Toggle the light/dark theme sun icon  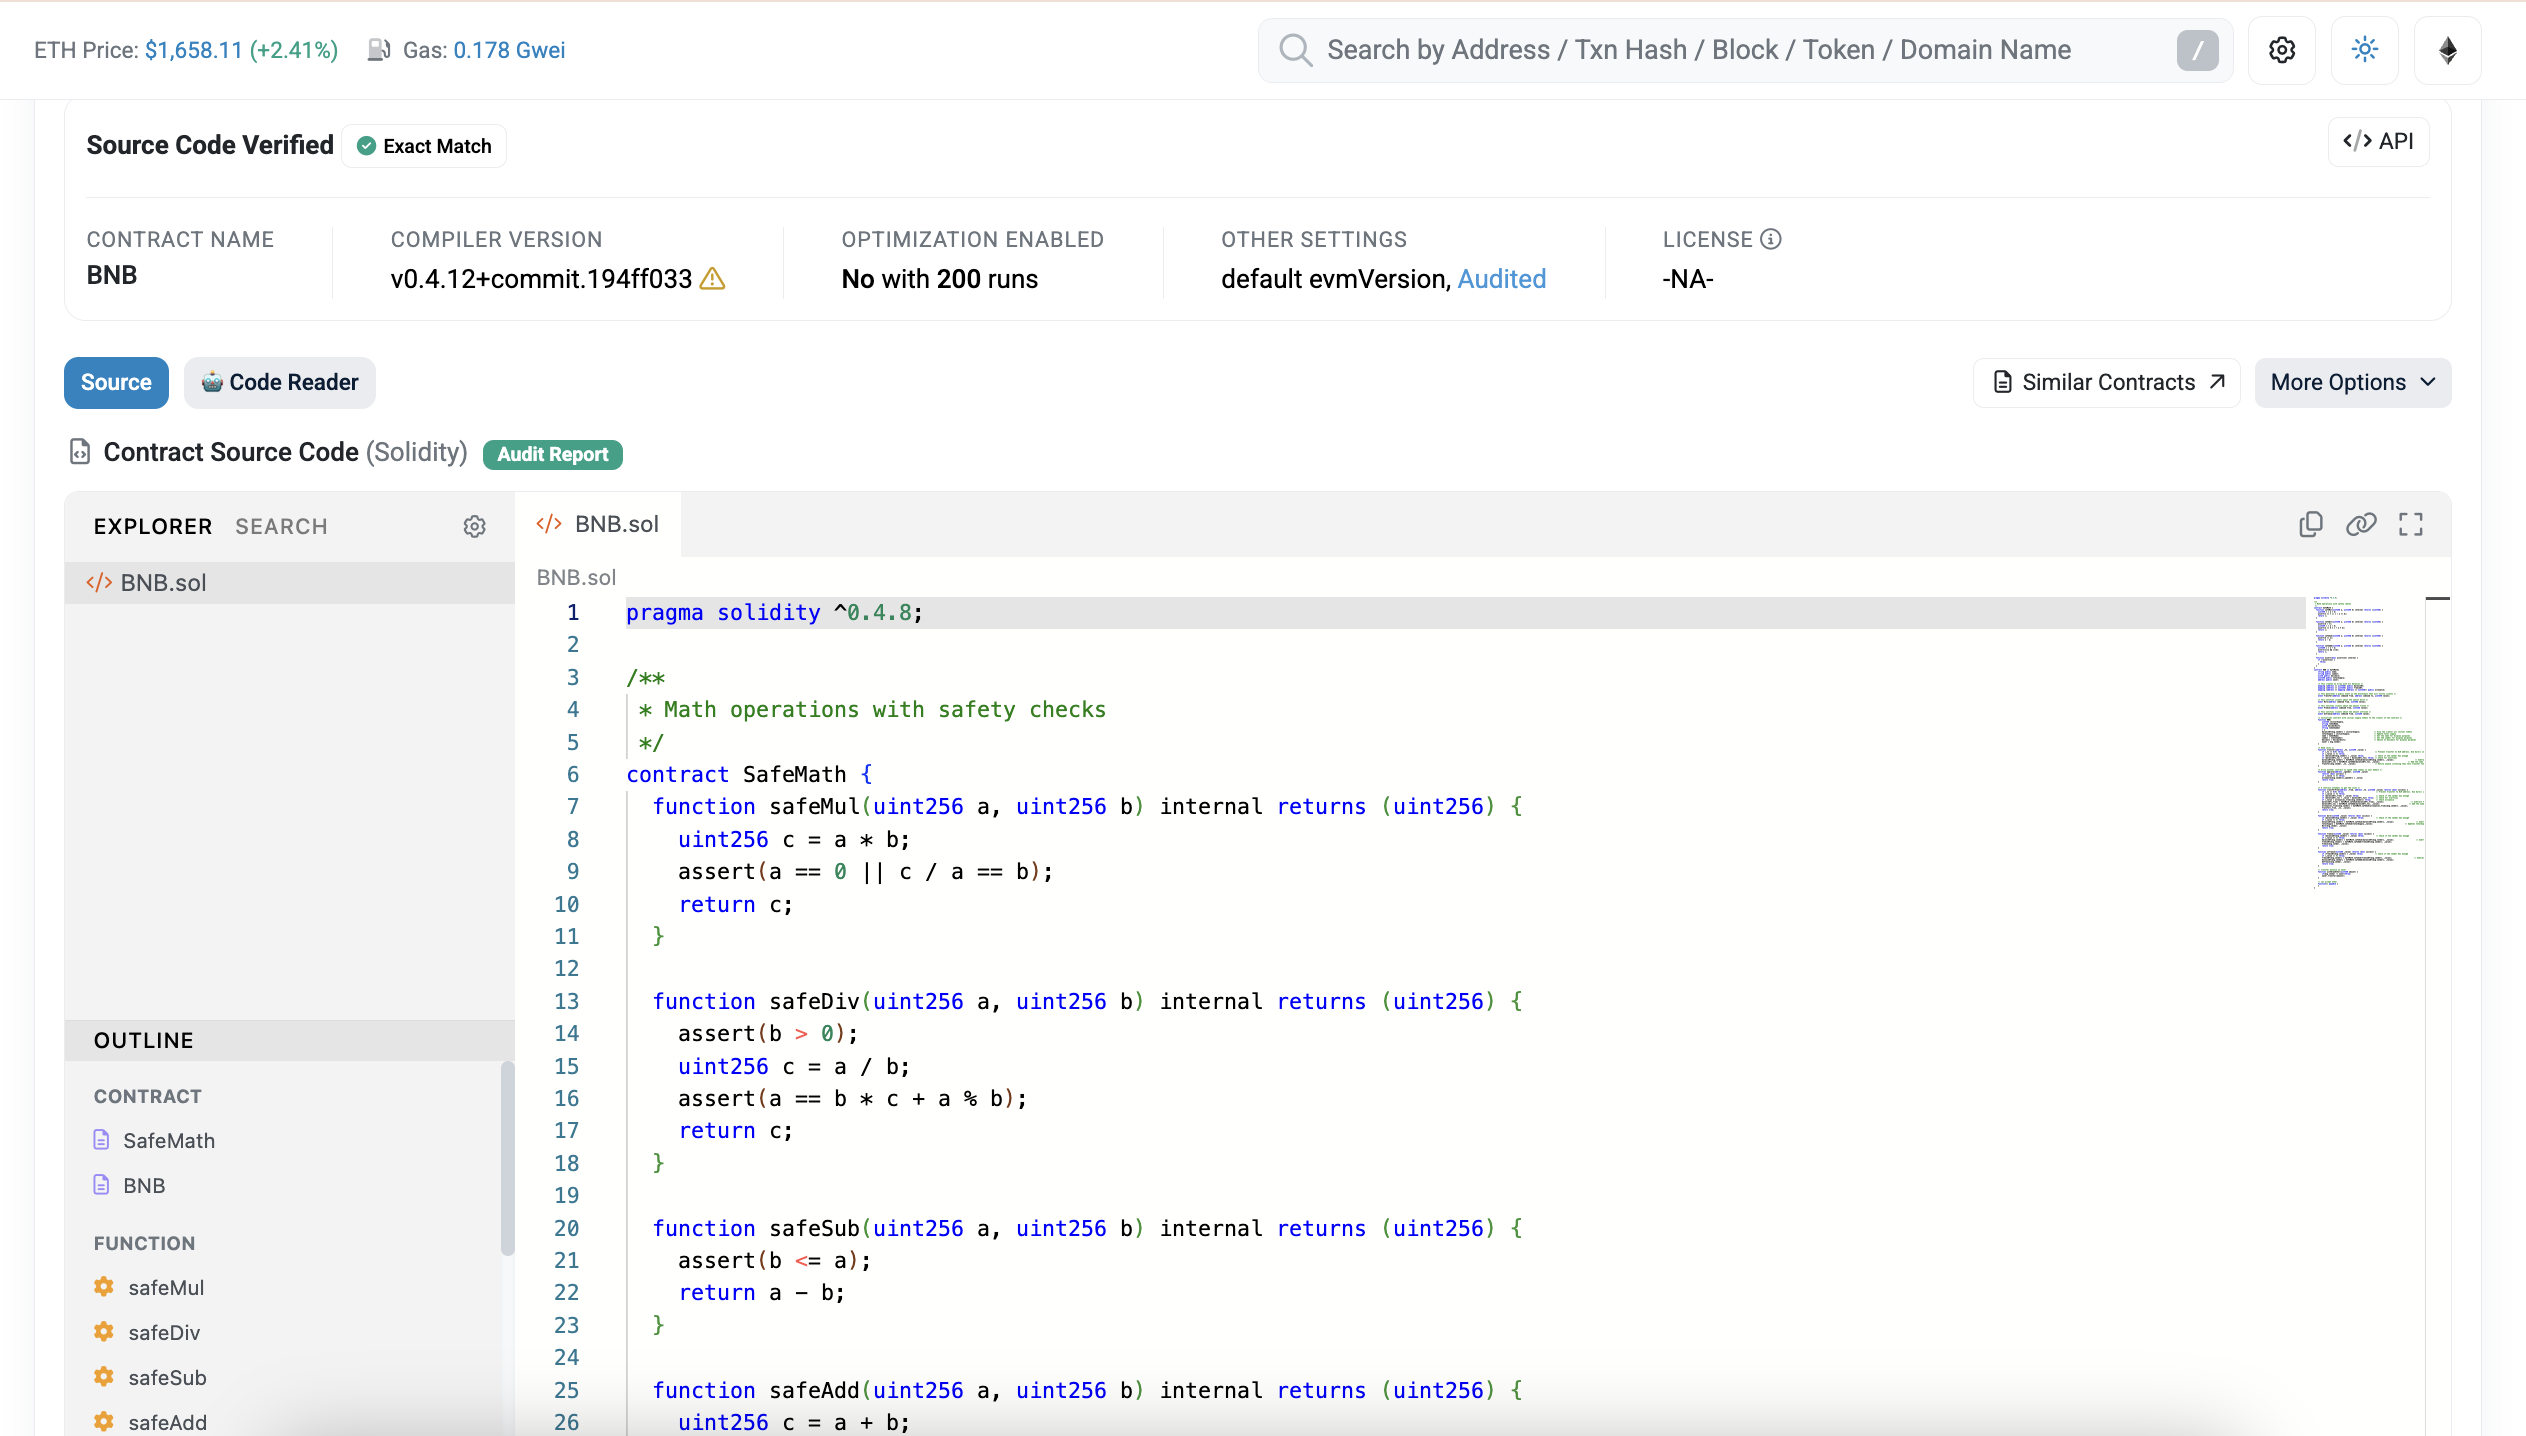[2364, 50]
